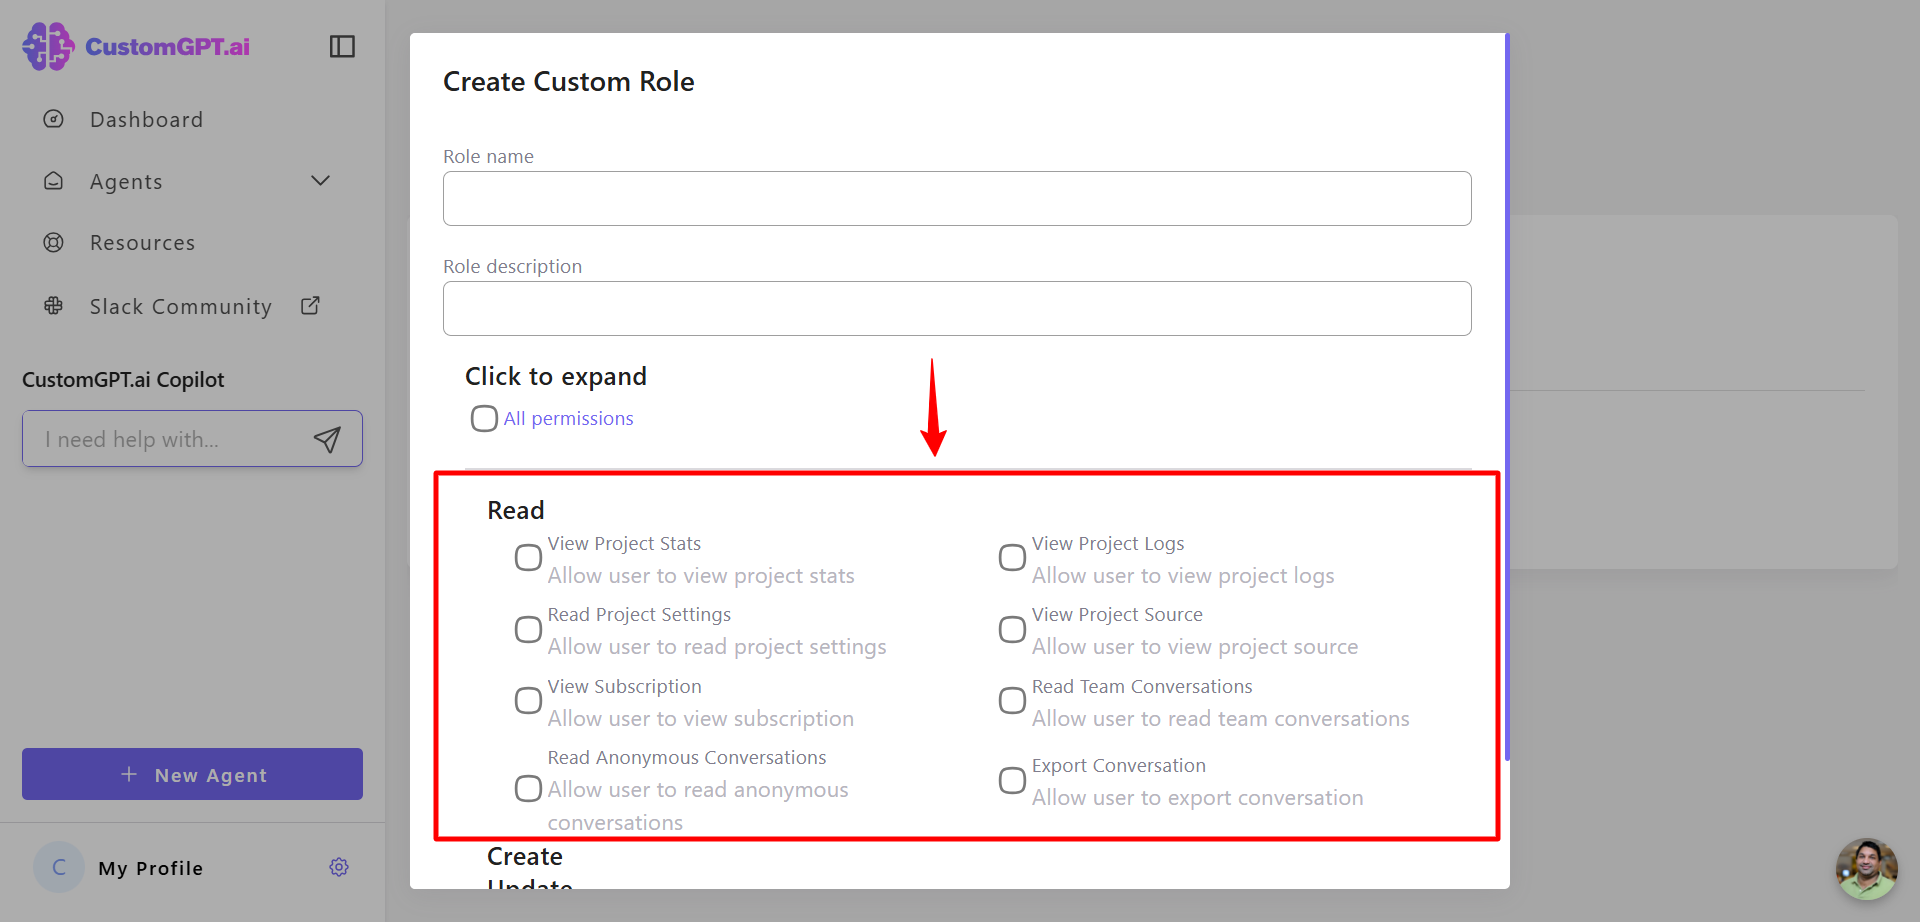Click the New Agent button

192,774
